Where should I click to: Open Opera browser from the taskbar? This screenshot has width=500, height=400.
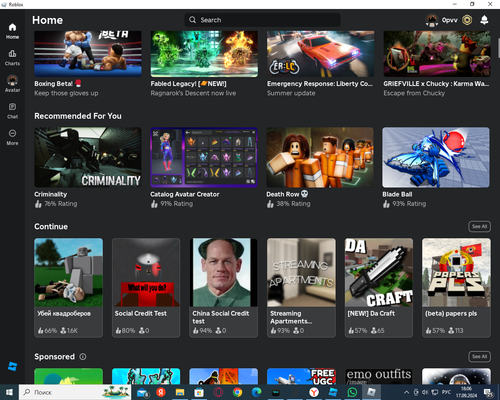[218, 392]
